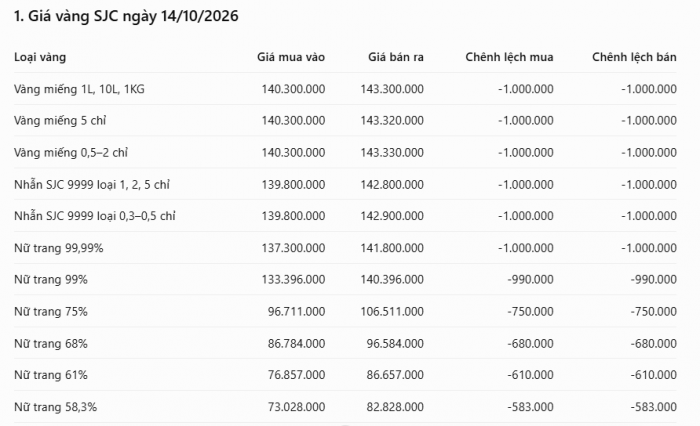
Task: Select row label 'Nữ trang 58,3%'
Action: click(x=55, y=407)
